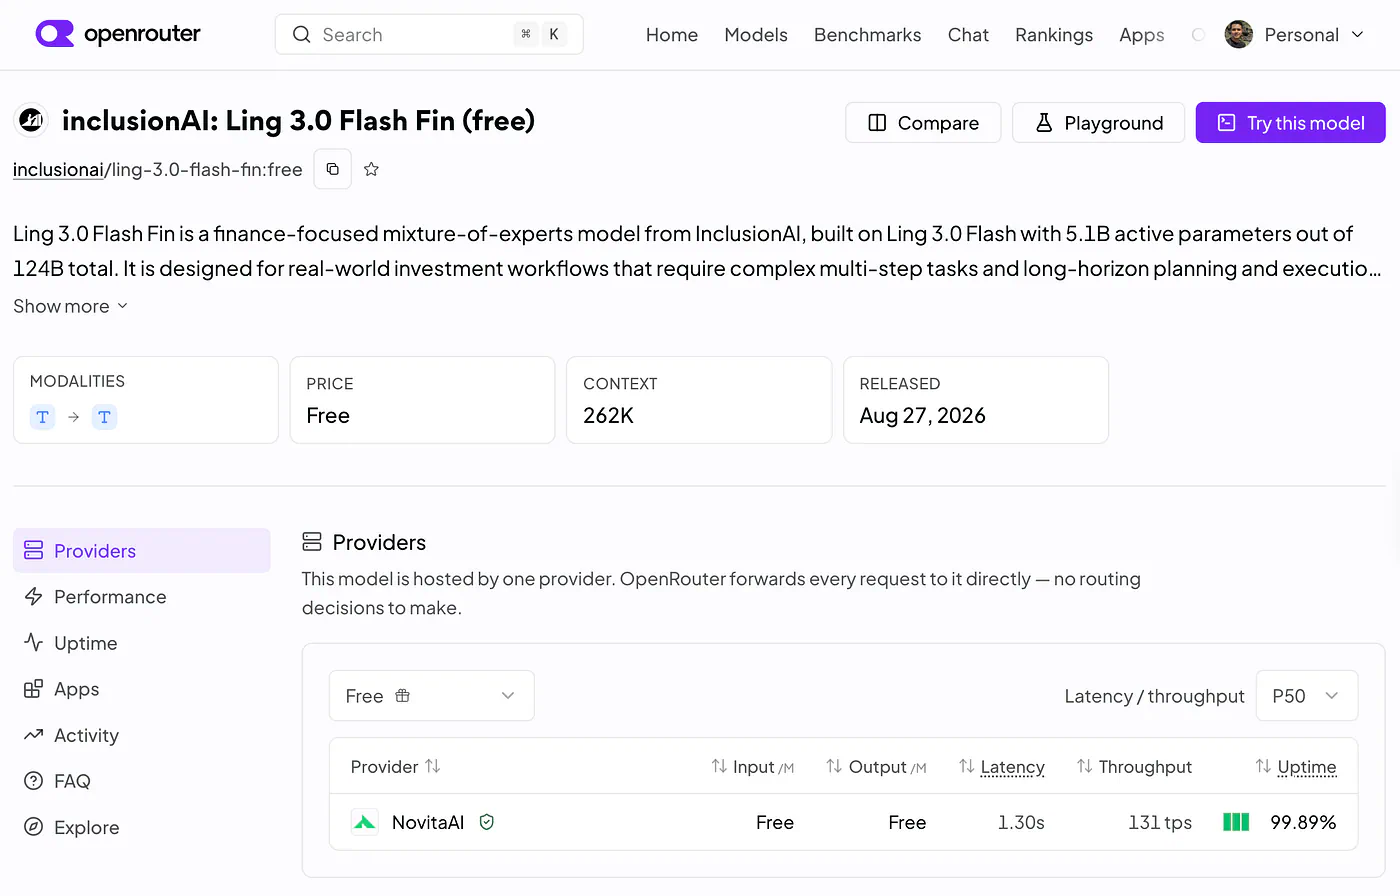
Task: Click the model title heading
Action: [x=299, y=121]
